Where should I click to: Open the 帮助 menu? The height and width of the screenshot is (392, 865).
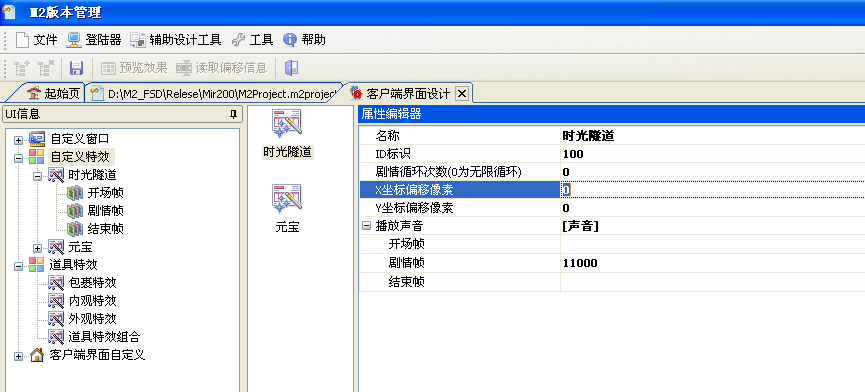tap(304, 40)
